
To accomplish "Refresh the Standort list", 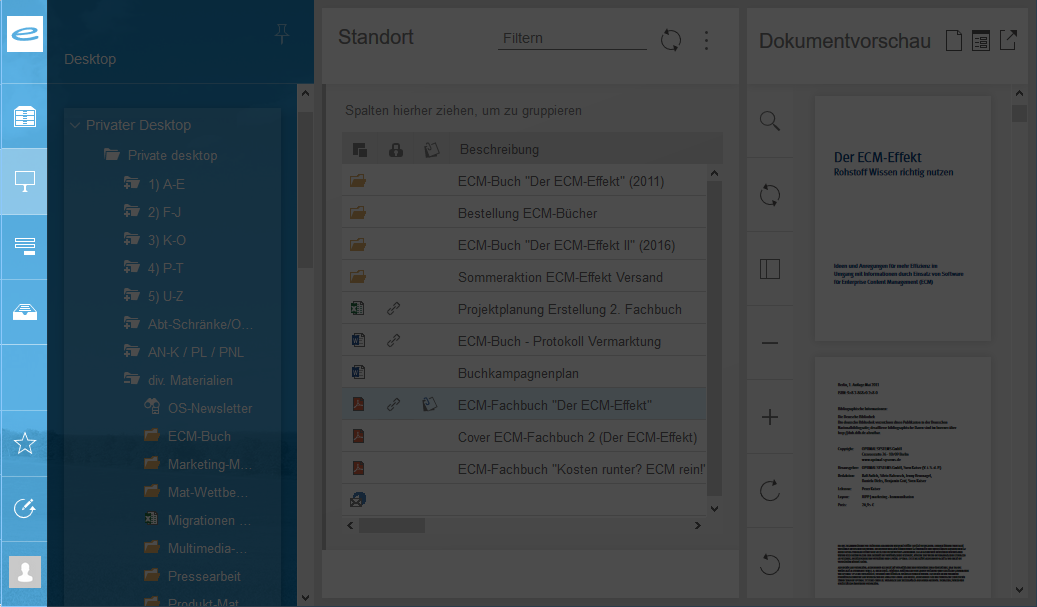I will pos(671,40).
